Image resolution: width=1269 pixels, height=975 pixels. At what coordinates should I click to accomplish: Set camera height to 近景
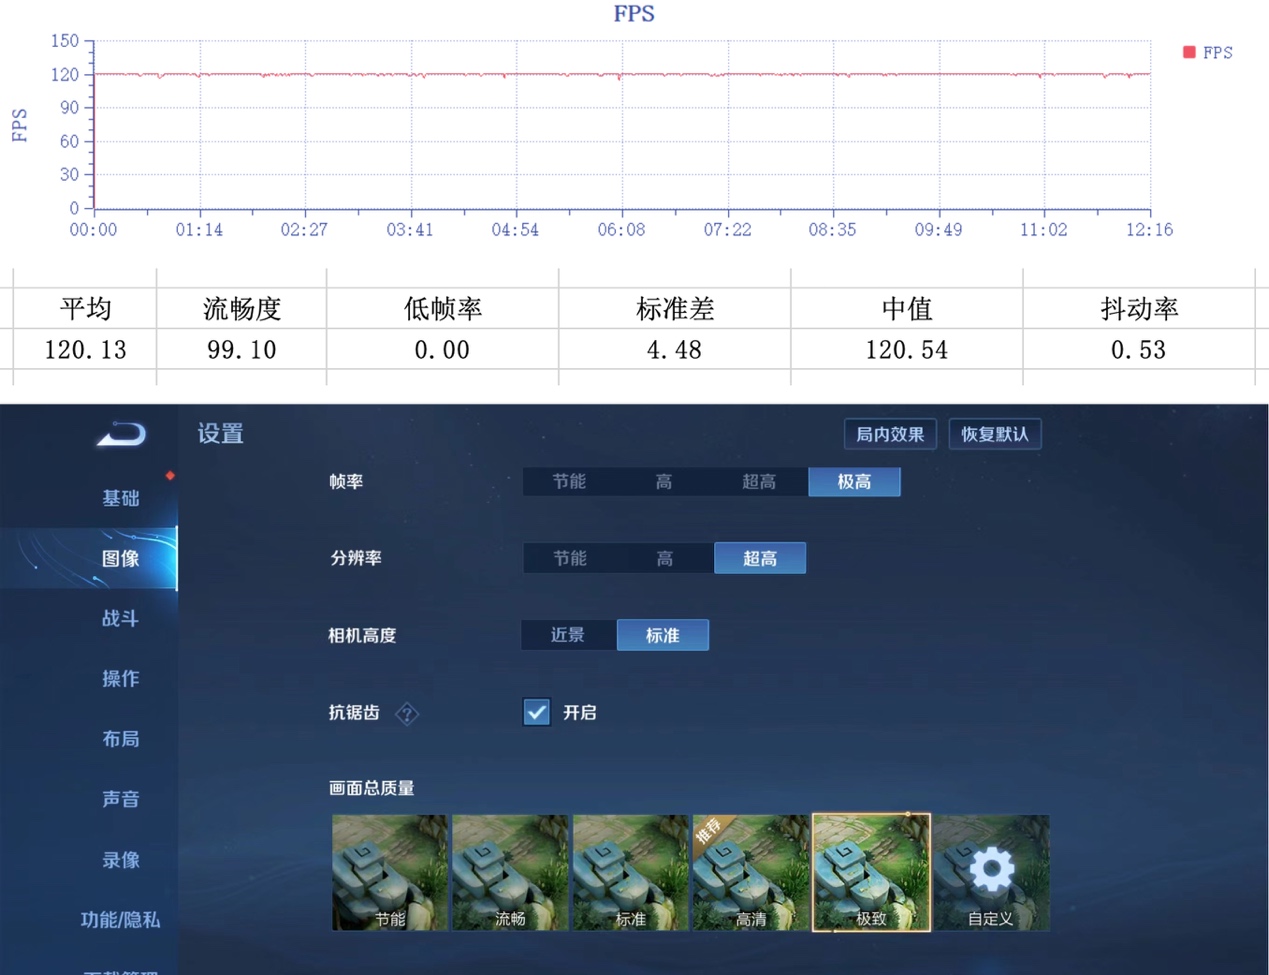click(x=568, y=635)
